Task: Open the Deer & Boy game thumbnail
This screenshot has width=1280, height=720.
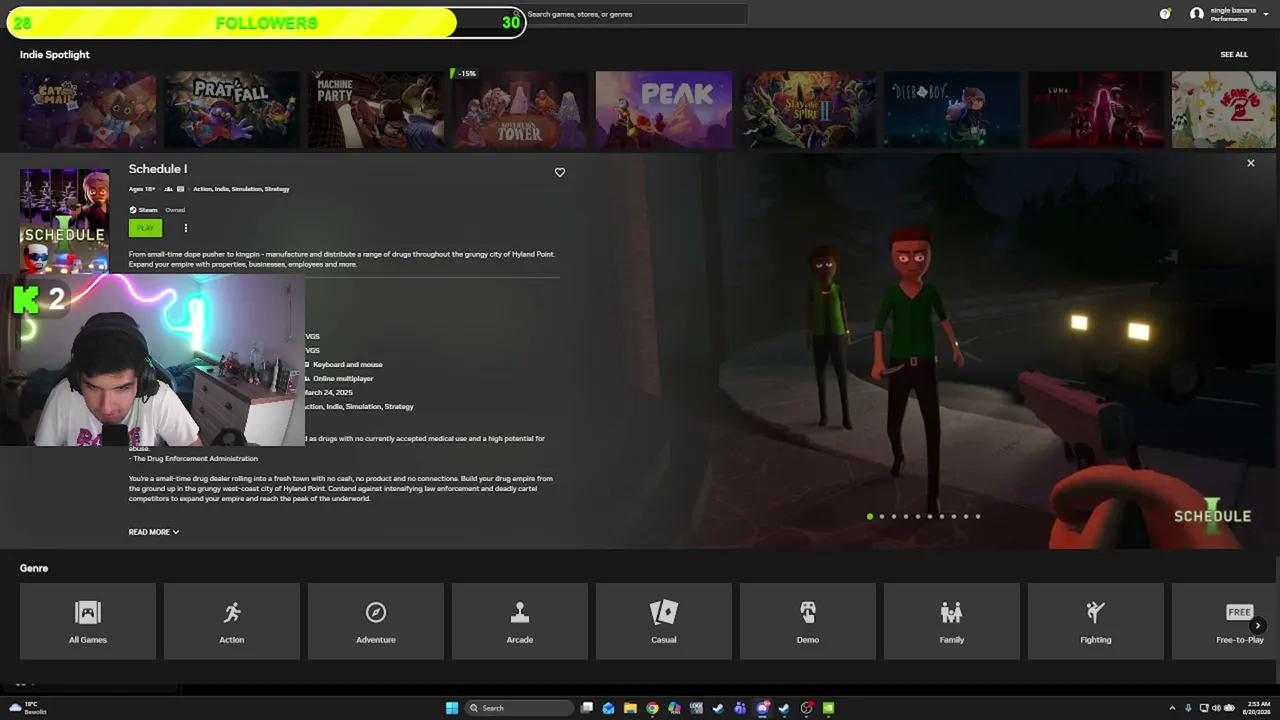Action: coord(952,110)
